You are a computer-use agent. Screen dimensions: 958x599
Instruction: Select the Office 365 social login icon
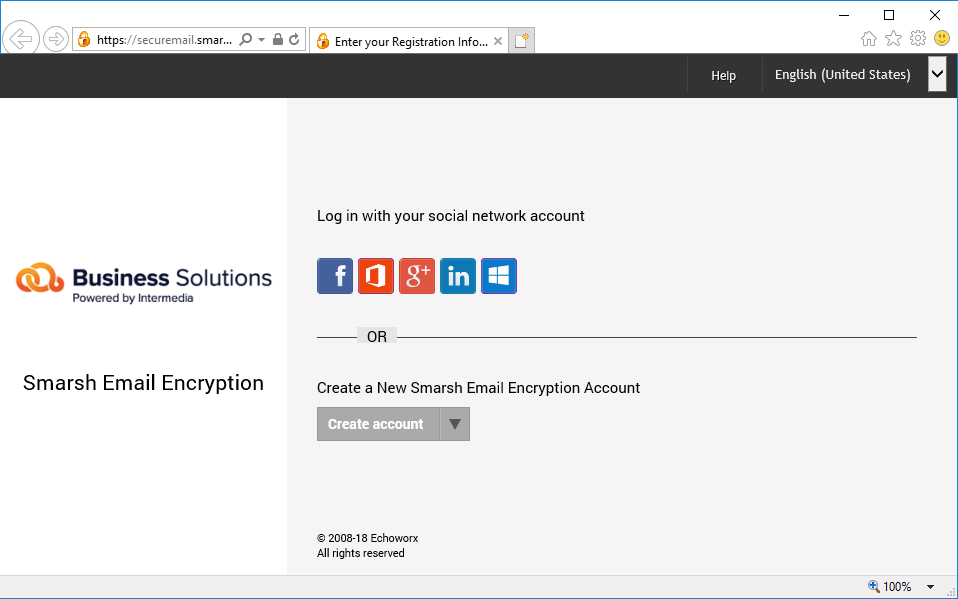pos(376,276)
